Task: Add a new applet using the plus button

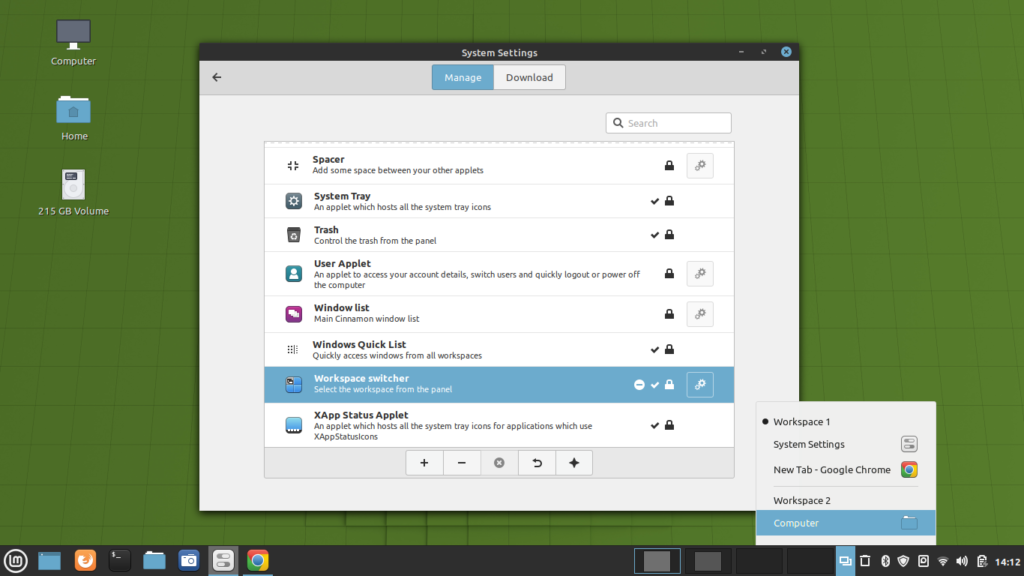Action: tap(424, 462)
